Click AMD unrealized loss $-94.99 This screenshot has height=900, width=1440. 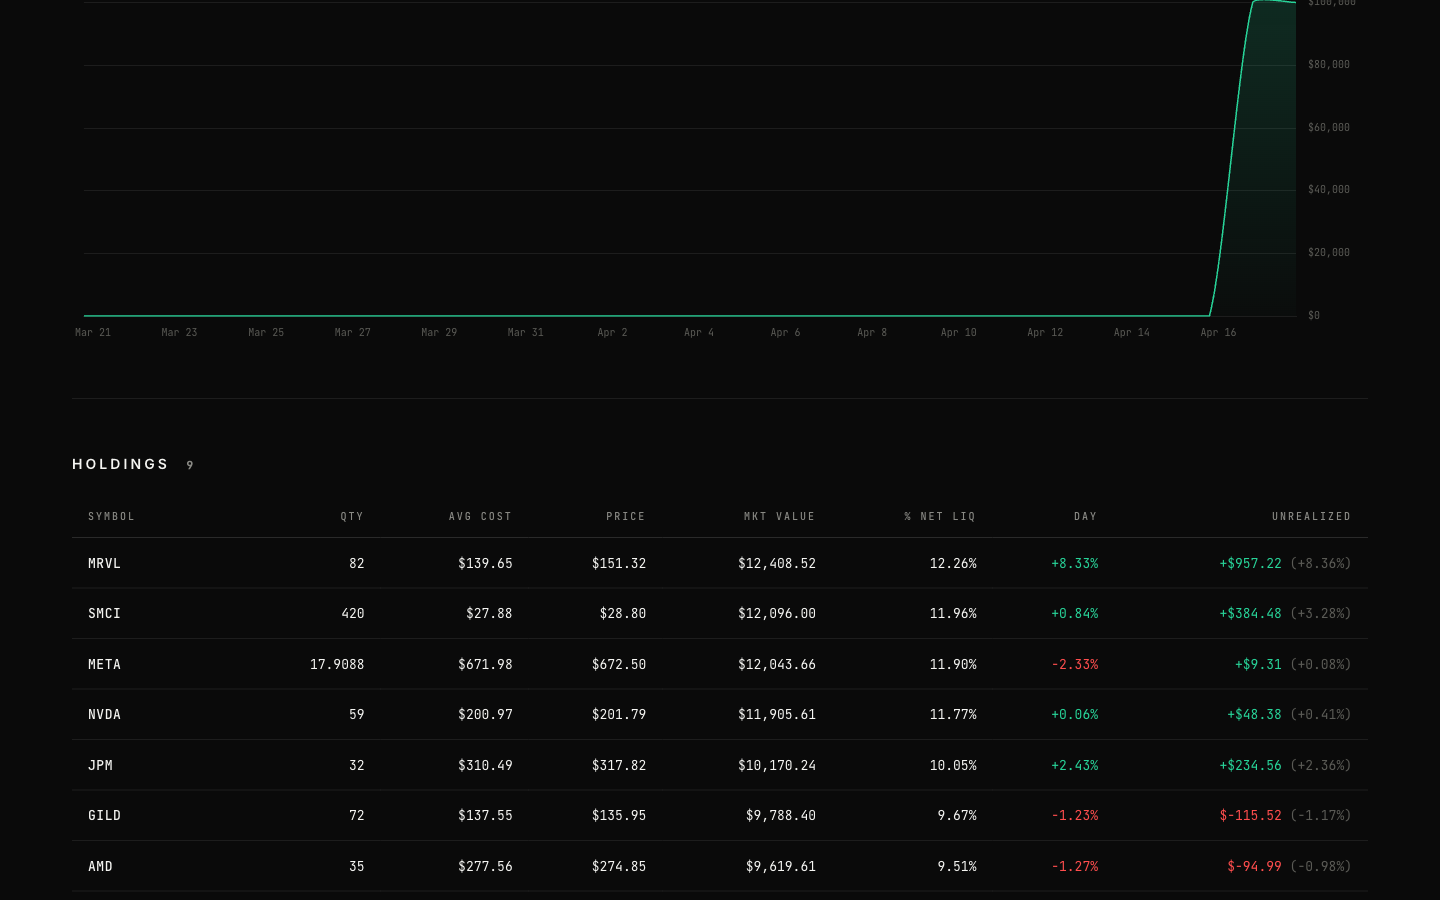point(1254,866)
